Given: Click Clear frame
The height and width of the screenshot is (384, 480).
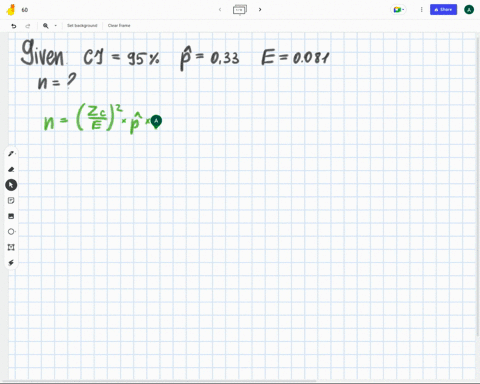Looking at the screenshot, I should point(119,26).
